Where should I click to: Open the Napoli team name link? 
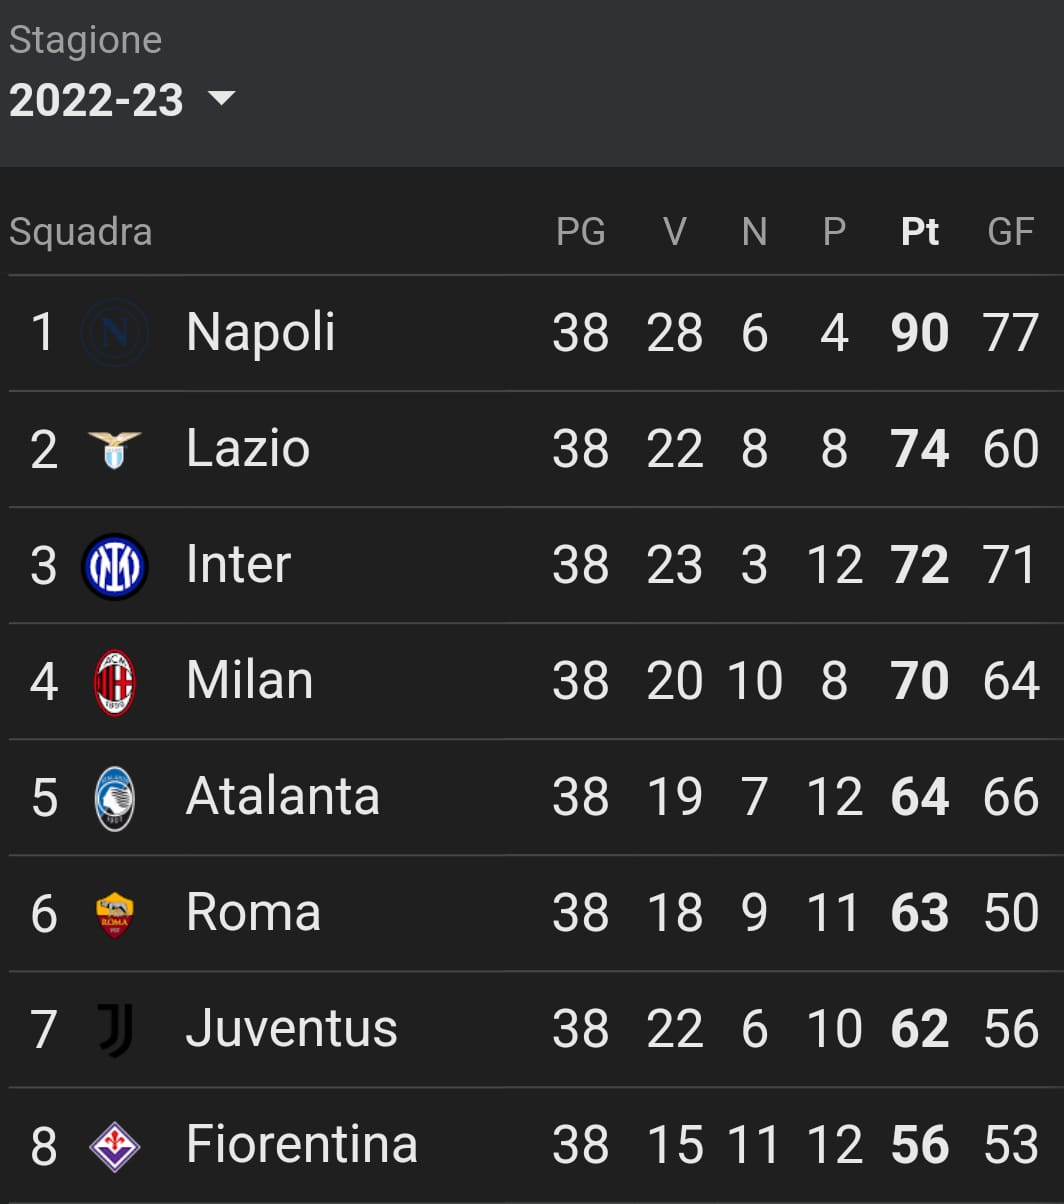(260, 332)
